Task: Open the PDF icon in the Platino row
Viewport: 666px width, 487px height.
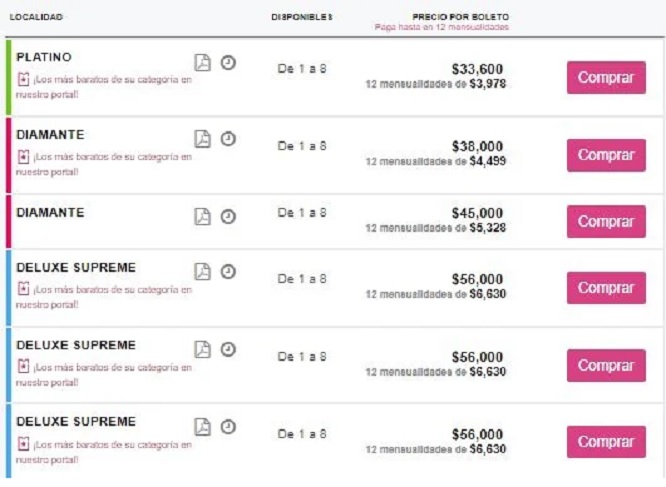Action: click(203, 62)
